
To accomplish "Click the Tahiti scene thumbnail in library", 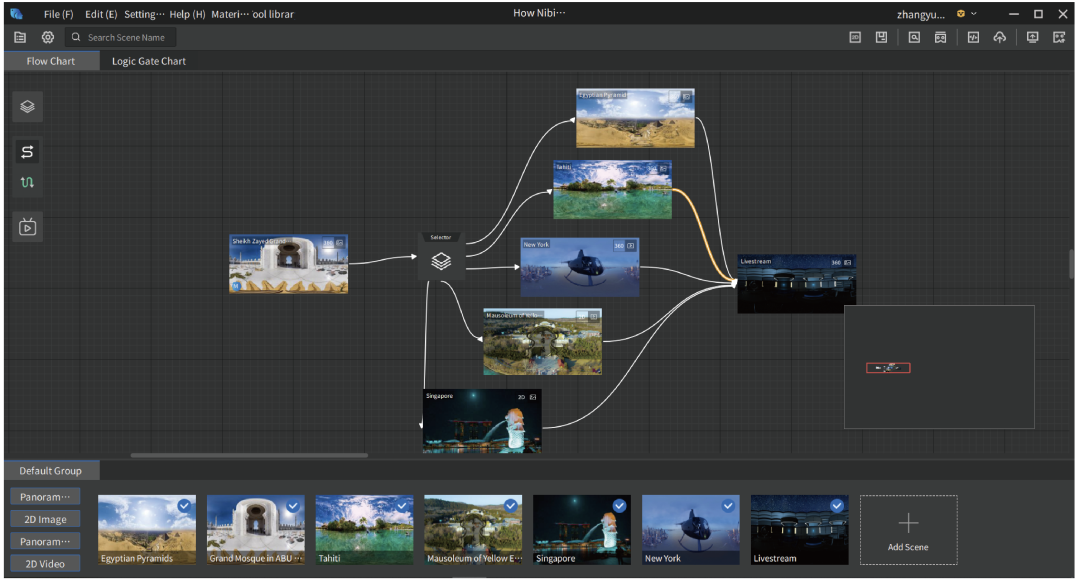I will [364, 530].
